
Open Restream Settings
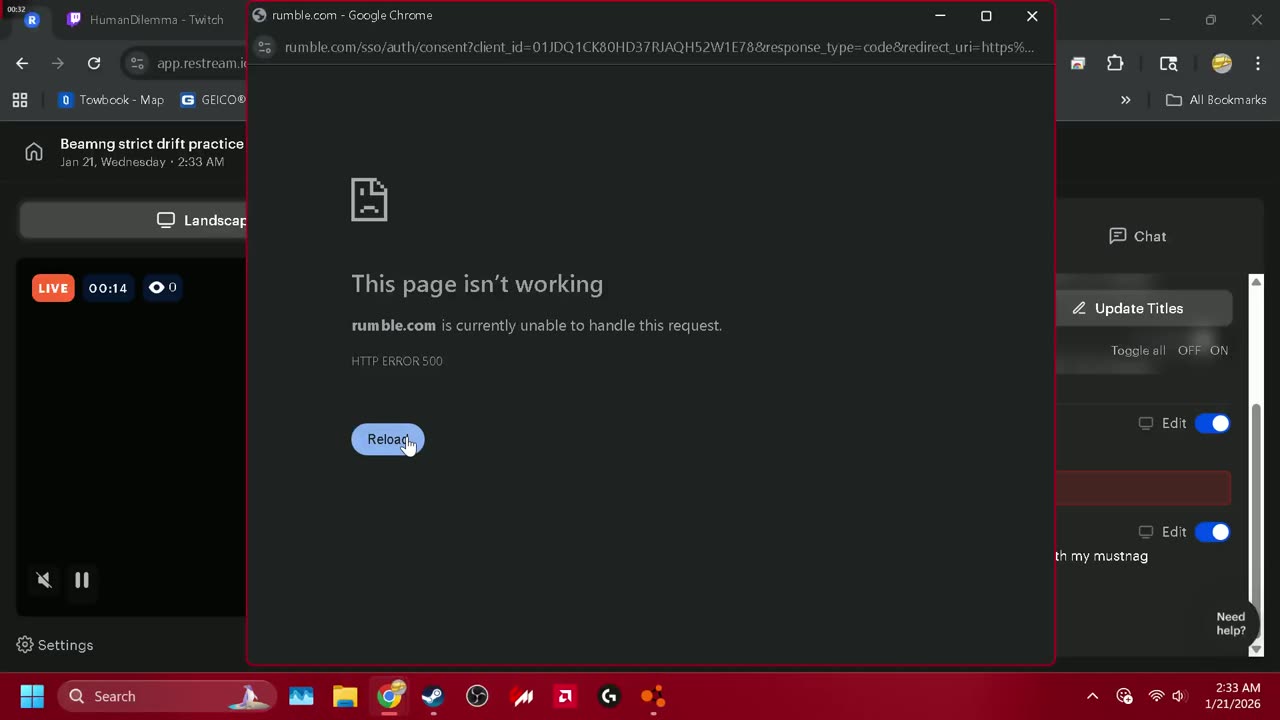click(55, 645)
